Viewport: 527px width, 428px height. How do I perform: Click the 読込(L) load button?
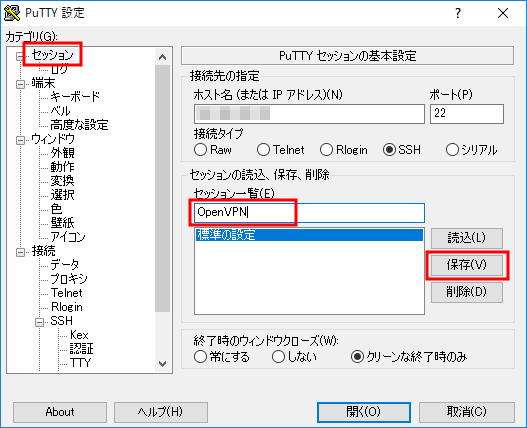click(467, 238)
